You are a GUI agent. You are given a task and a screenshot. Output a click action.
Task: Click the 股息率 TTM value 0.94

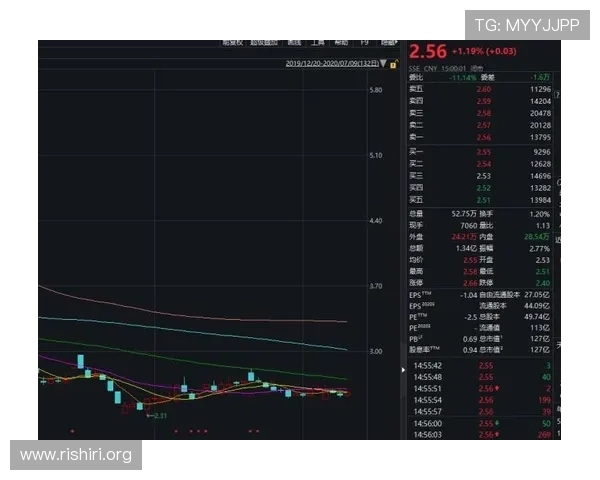(470, 350)
